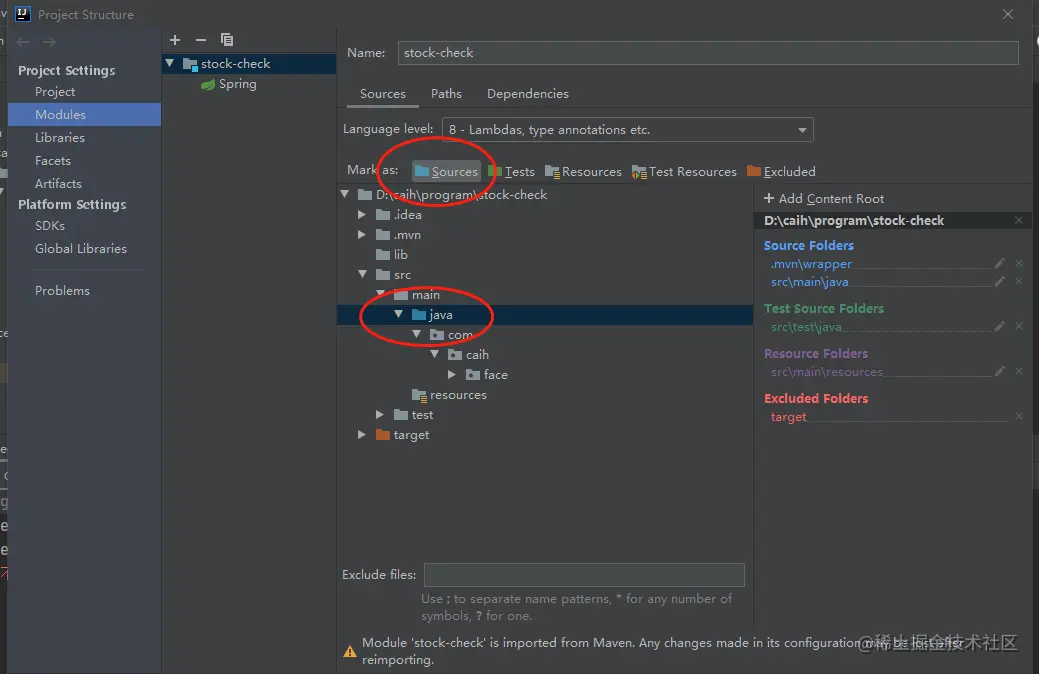Collapse the caih package
This screenshot has width=1039, height=674.
pyautogui.click(x=435, y=355)
